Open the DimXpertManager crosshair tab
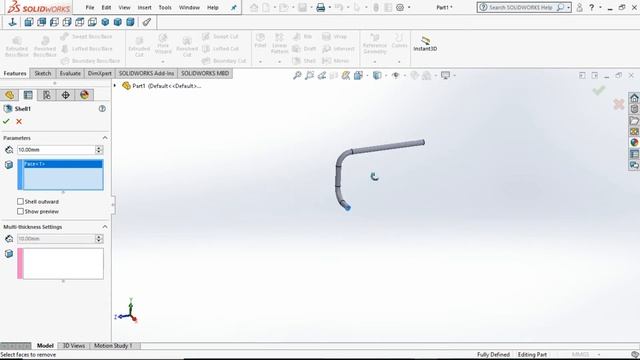The height and width of the screenshot is (360, 640). click(x=65, y=95)
